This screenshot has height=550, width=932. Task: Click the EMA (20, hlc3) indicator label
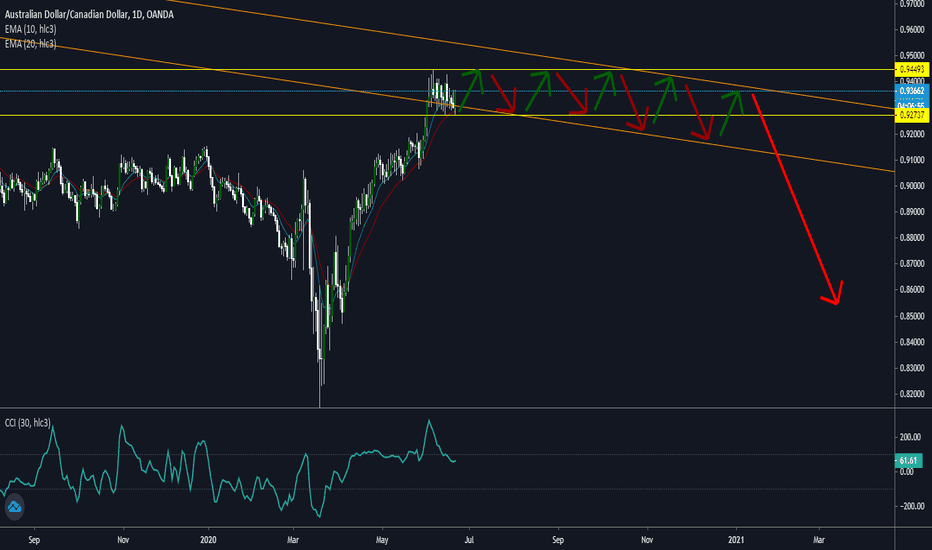pyautogui.click(x=30, y=44)
